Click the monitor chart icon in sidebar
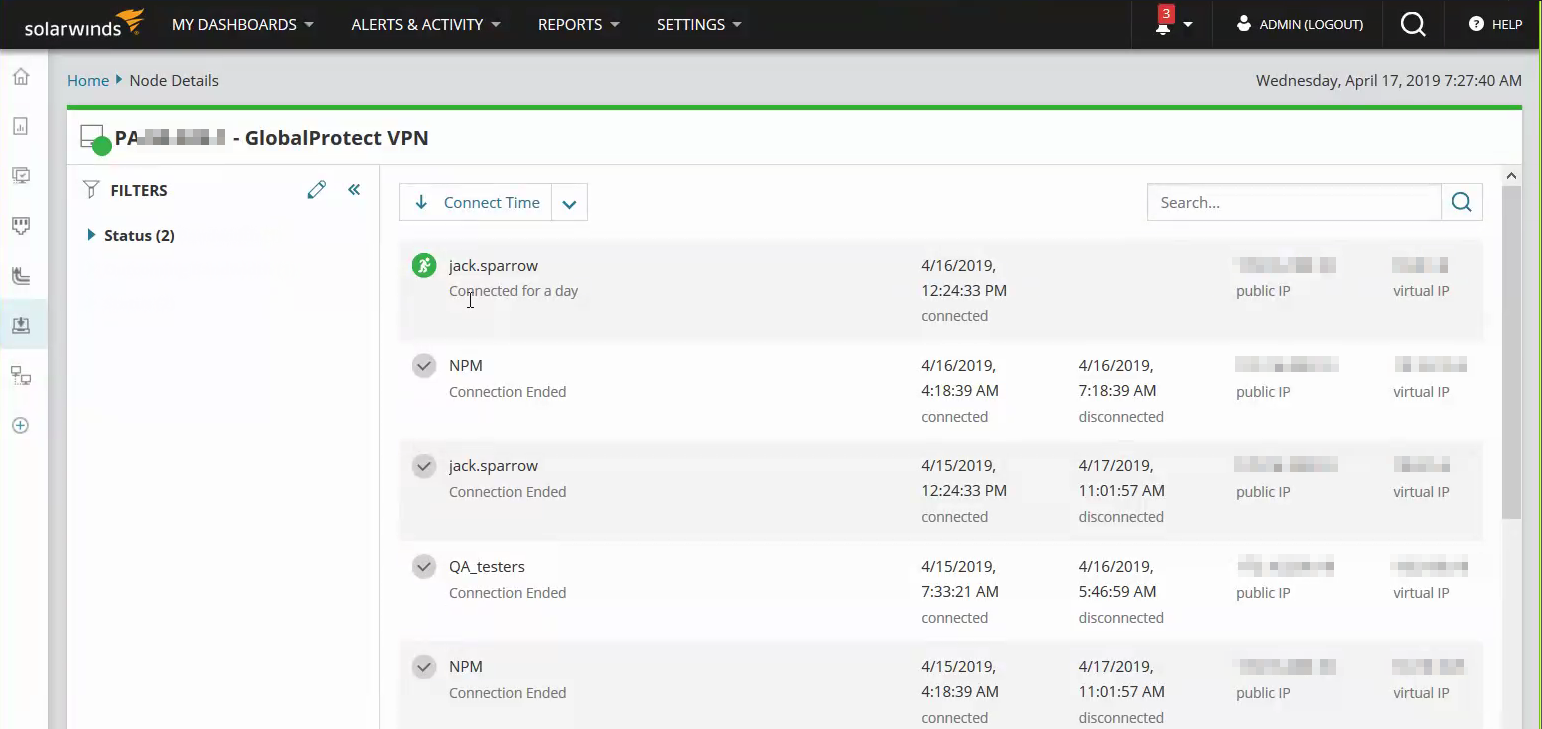Viewport: 1542px width, 729px height. click(x=21, y=176)
